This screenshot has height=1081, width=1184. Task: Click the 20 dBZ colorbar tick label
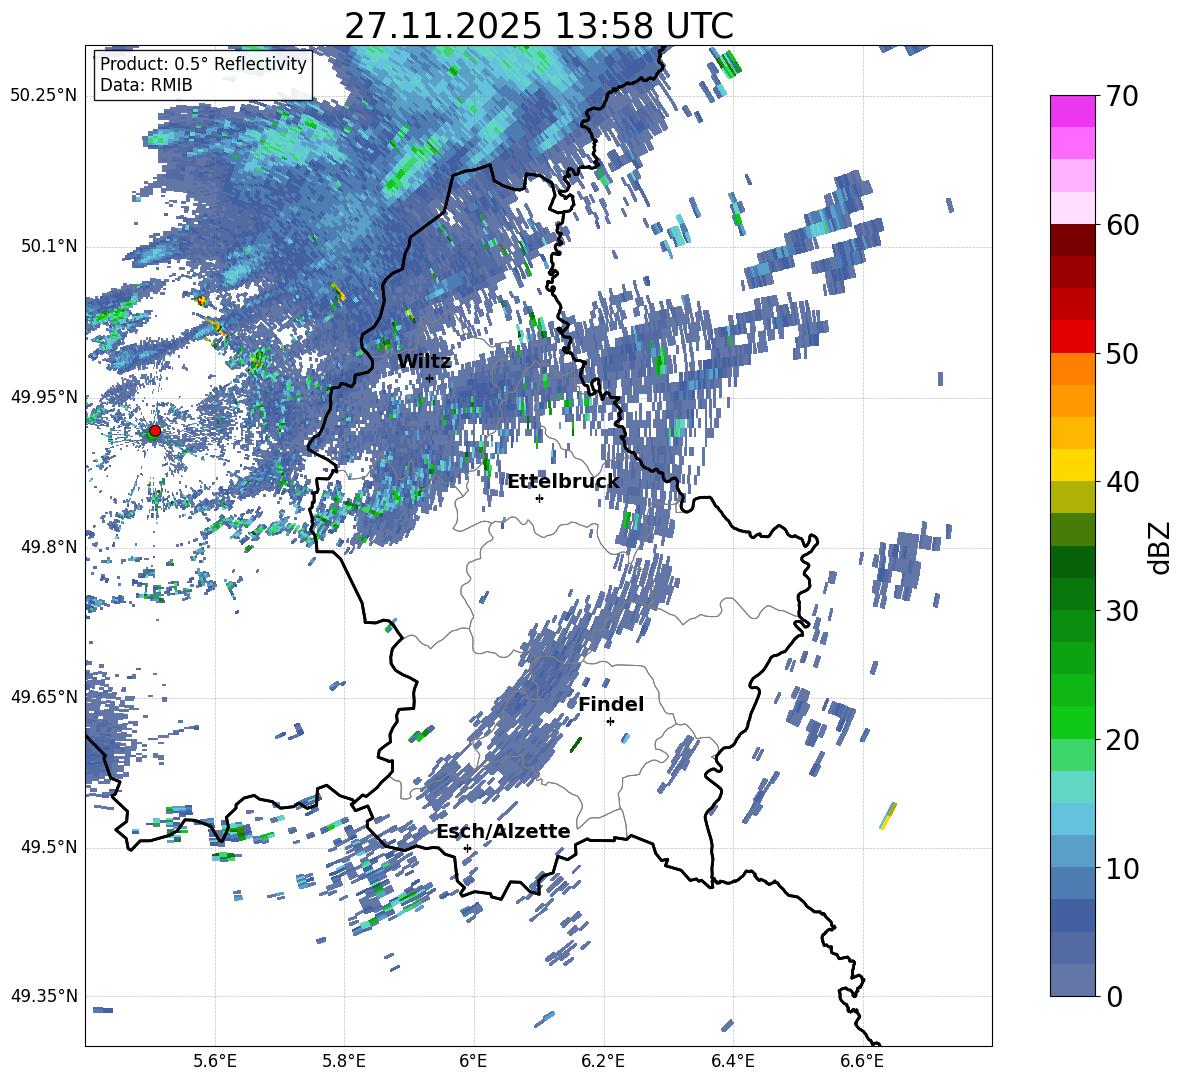pos(1123,740)
